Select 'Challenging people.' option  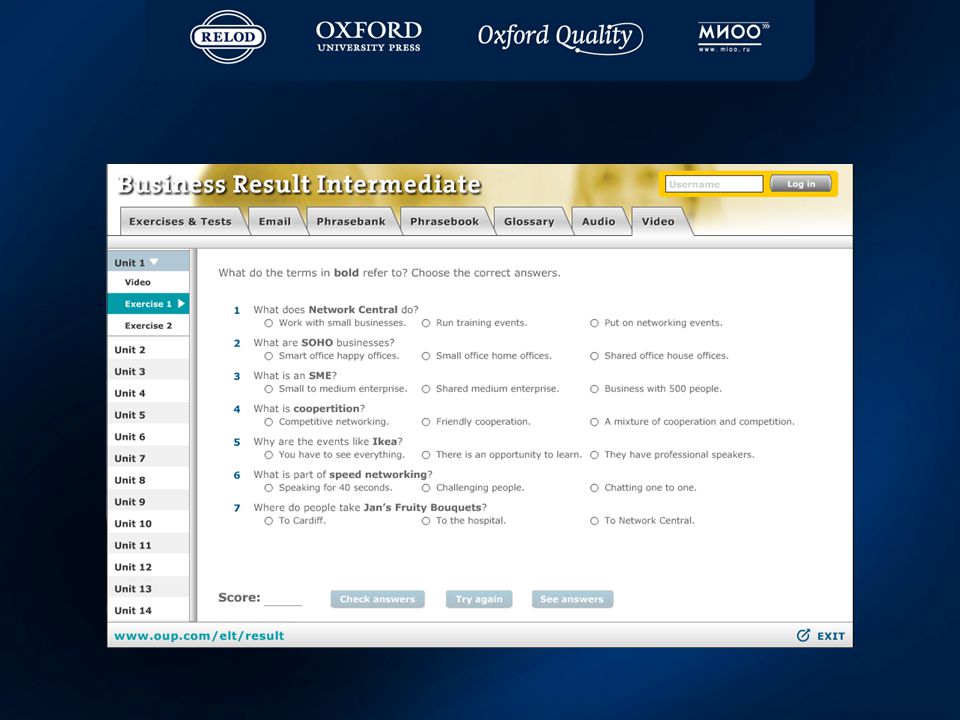(426, 489)
